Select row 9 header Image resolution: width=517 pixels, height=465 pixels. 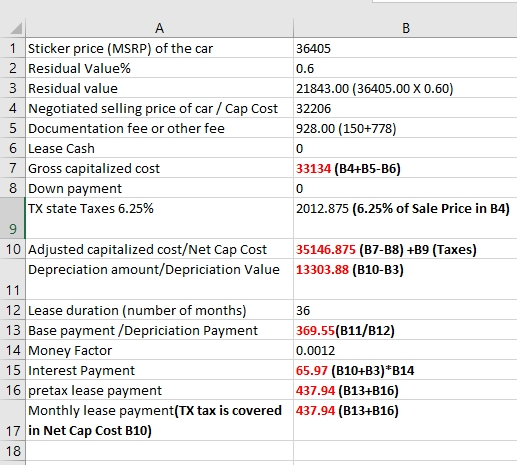[x=13, y=218]
